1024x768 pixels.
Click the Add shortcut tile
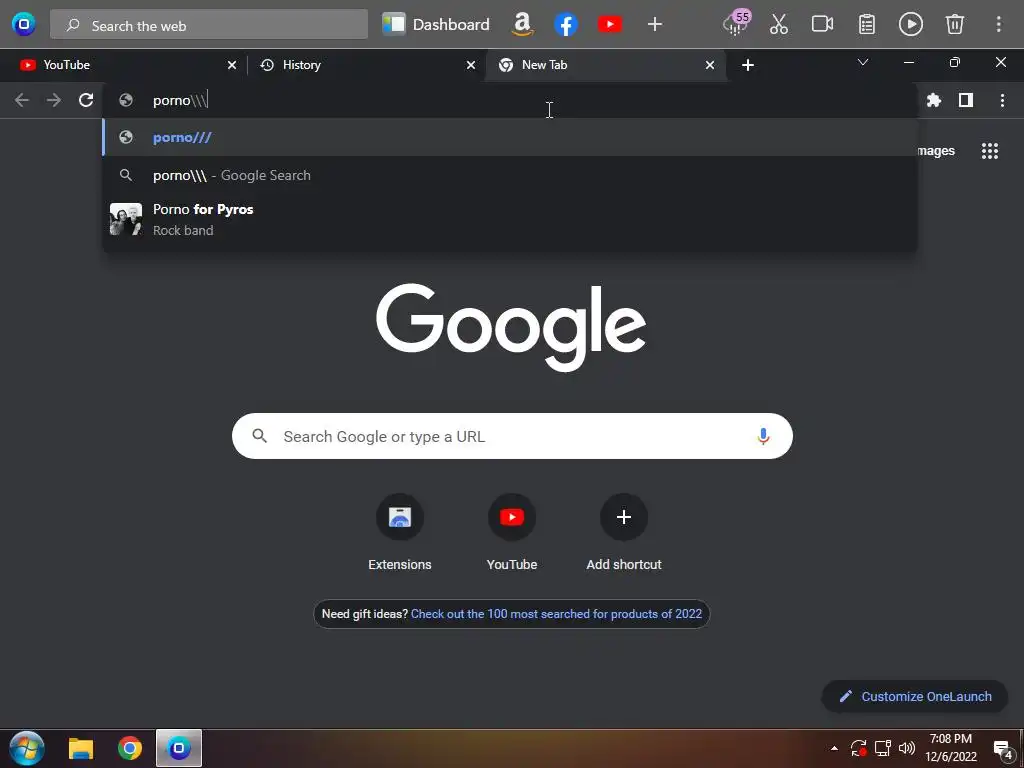(624, 532)
